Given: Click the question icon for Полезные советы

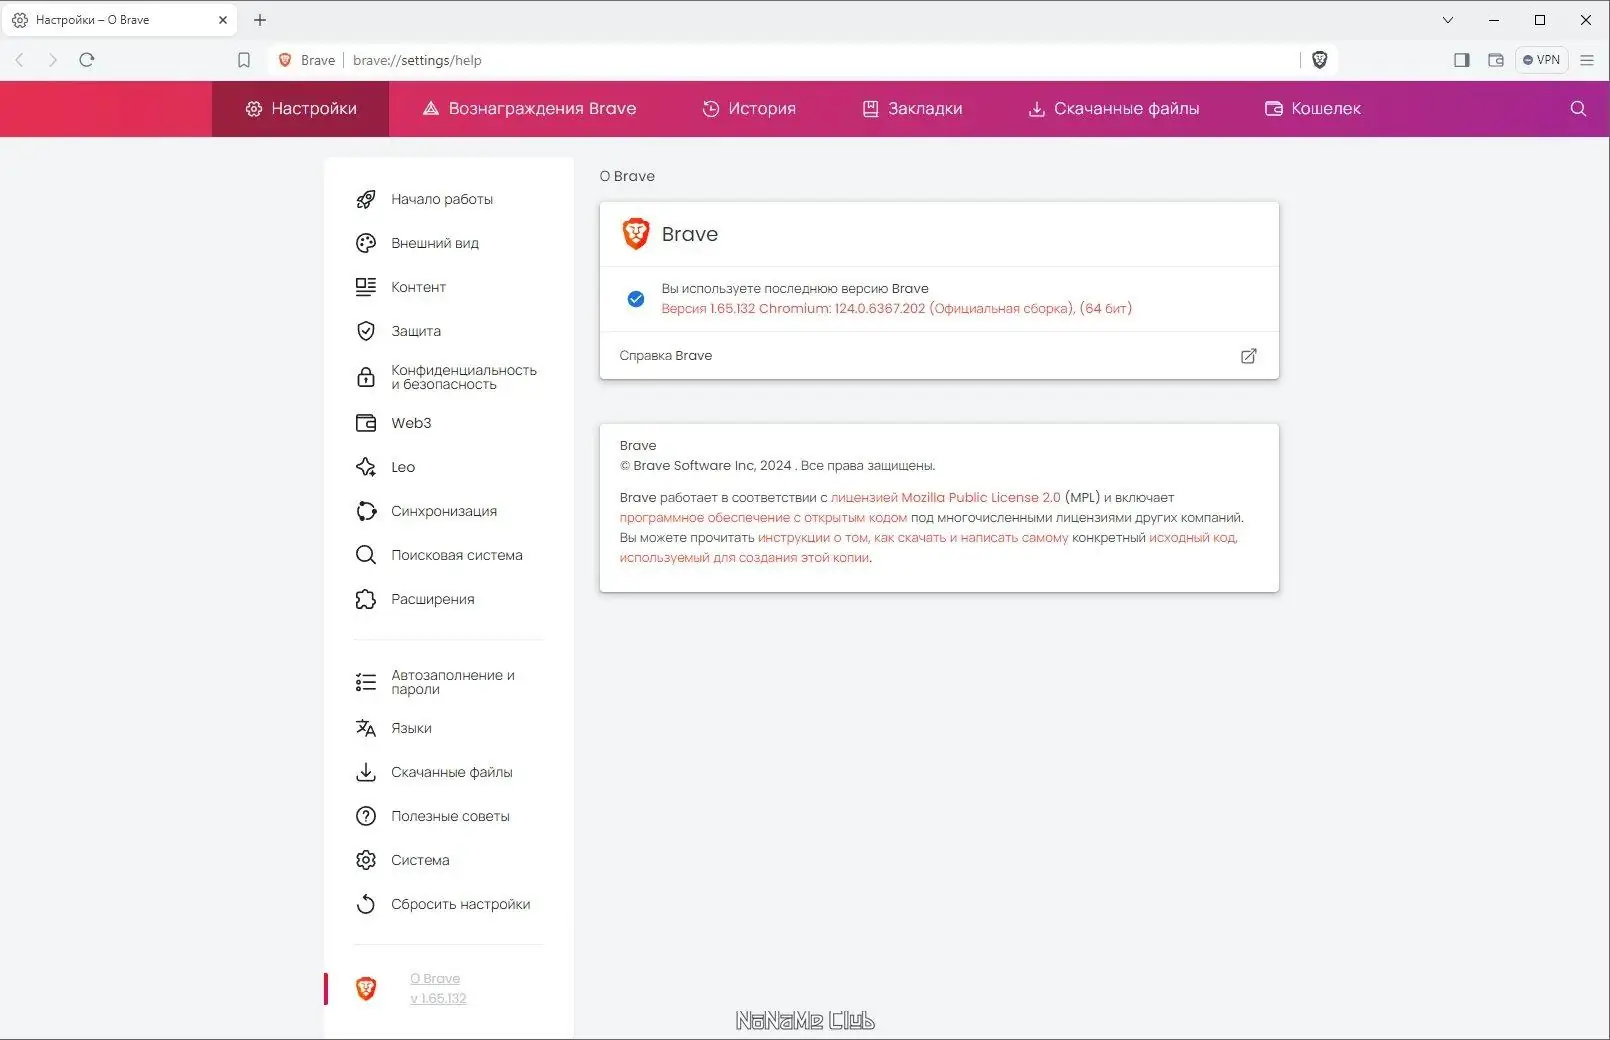Looking at the screenshot, I should point(366,816).
